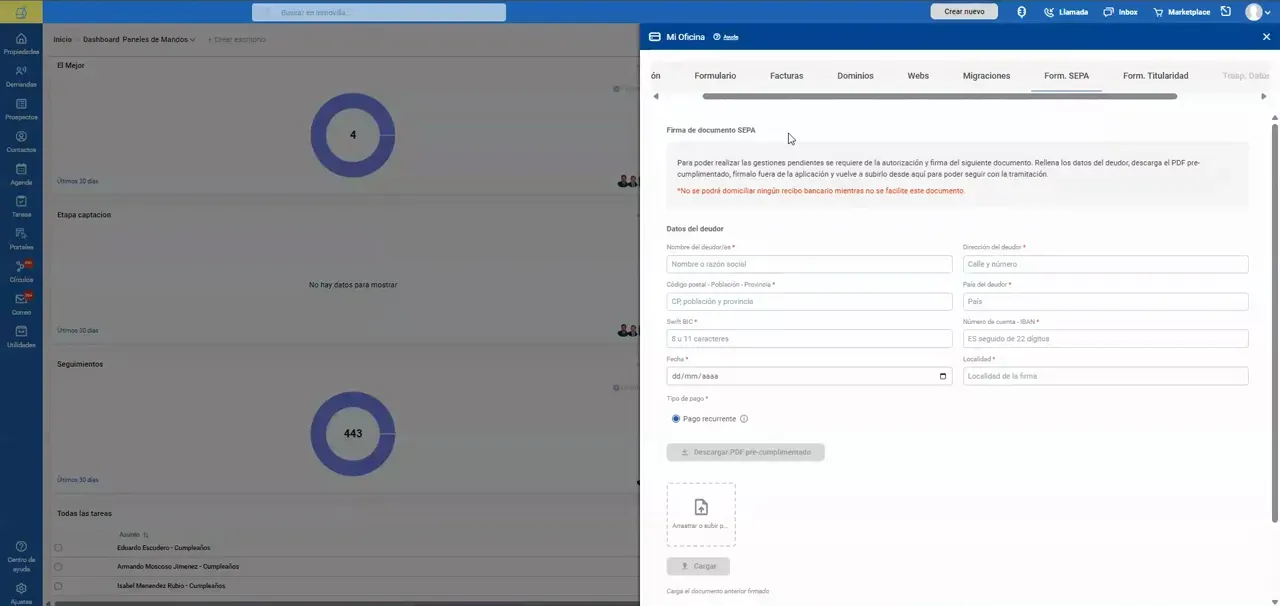Click the Swift BIC field
Viewport: 1280px width, 606px height.
coord(809,339)
